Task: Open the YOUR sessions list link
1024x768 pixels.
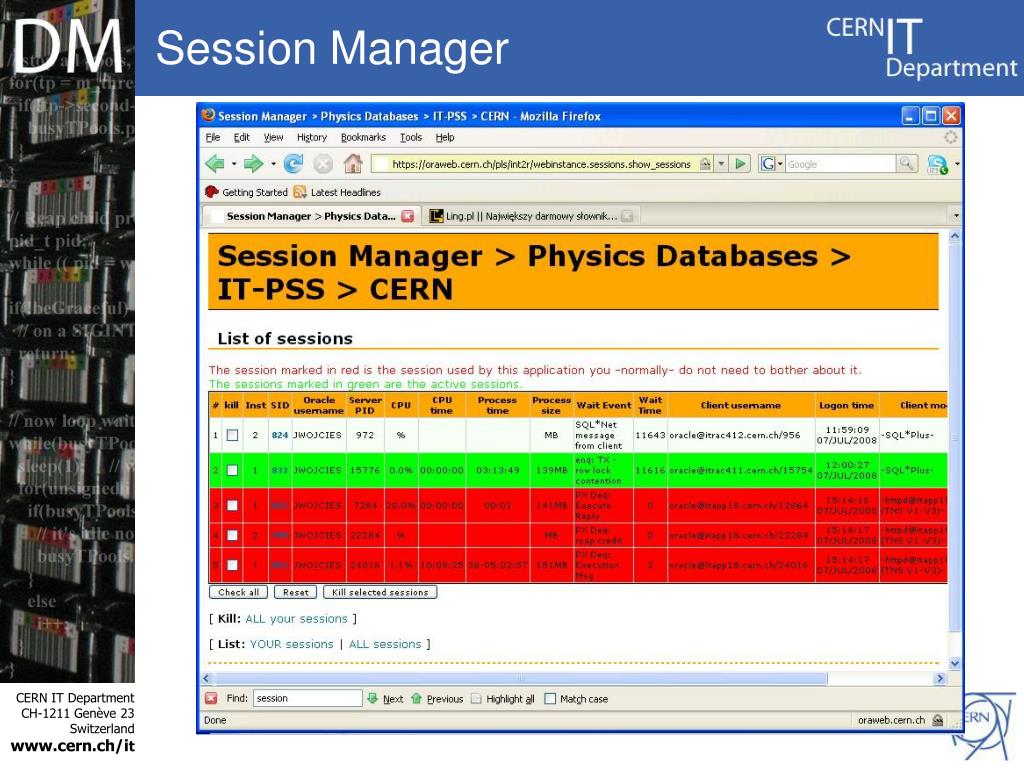Action: (x=291, y=644)
